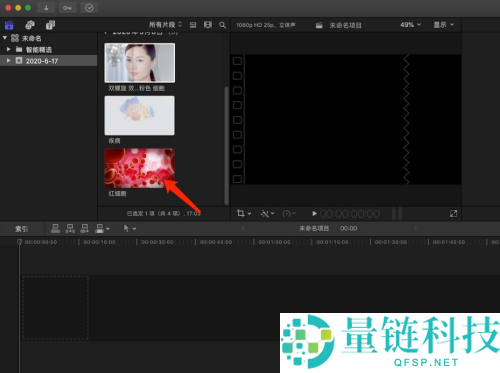
Task: Go forward in timeline history
Action: coord(415,228)
